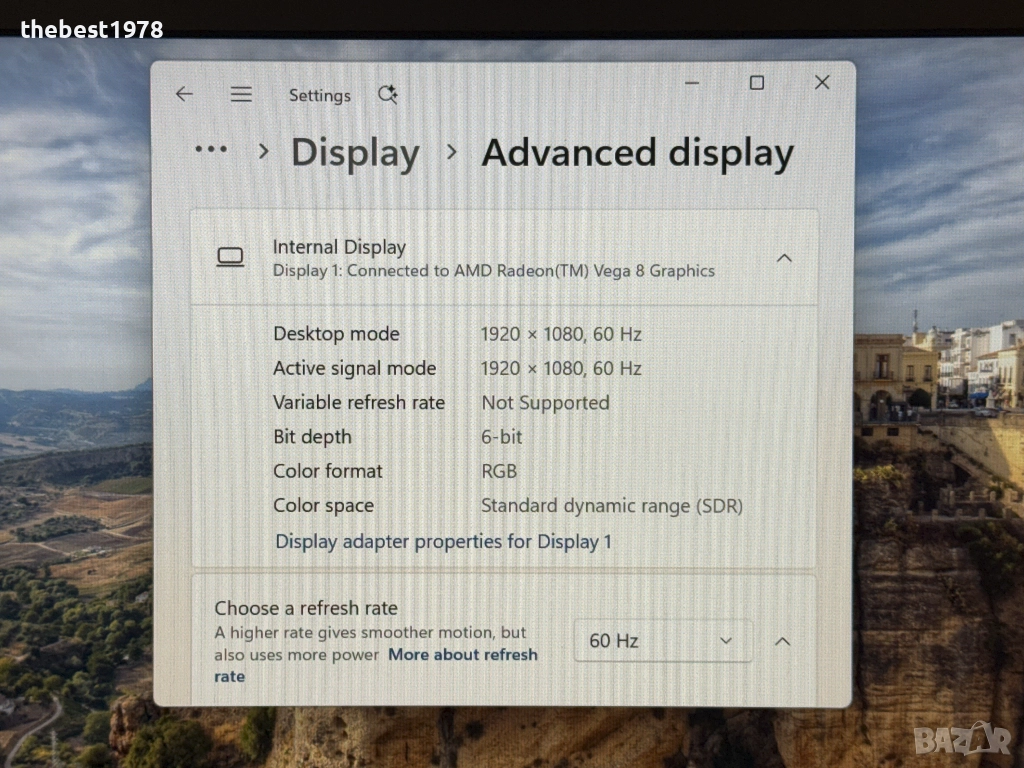Go to the Display breadcrumb page
Screen dimensions: 1024x768
(355, 153)
